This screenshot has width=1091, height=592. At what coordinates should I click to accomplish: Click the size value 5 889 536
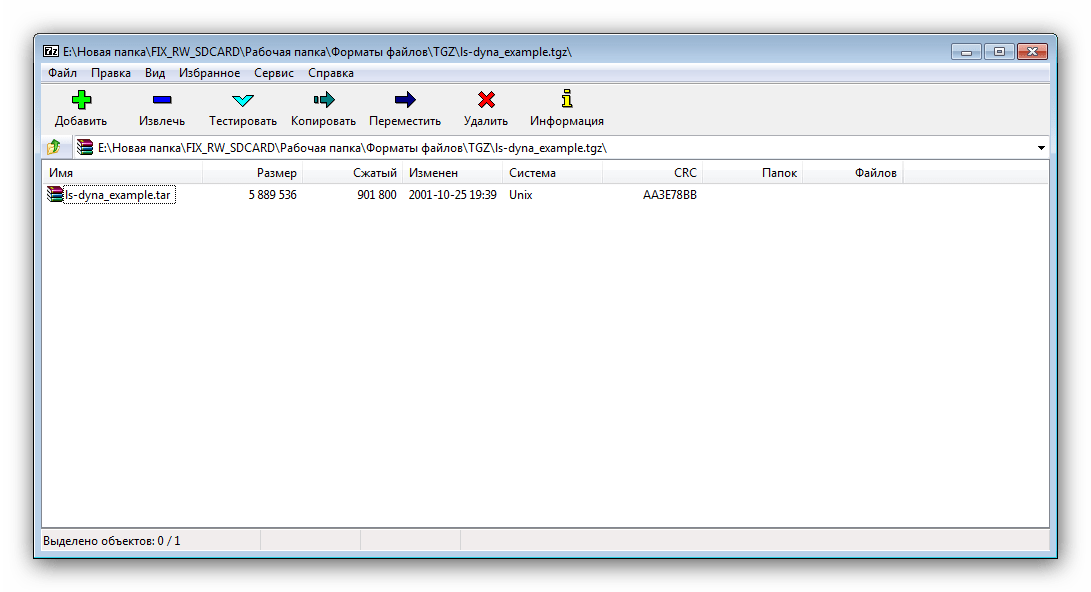pyautogui.click(x=273, y=195)
